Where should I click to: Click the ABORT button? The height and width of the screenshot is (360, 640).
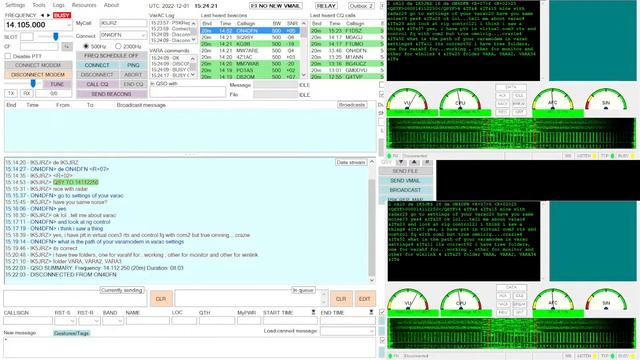(133, 75)
